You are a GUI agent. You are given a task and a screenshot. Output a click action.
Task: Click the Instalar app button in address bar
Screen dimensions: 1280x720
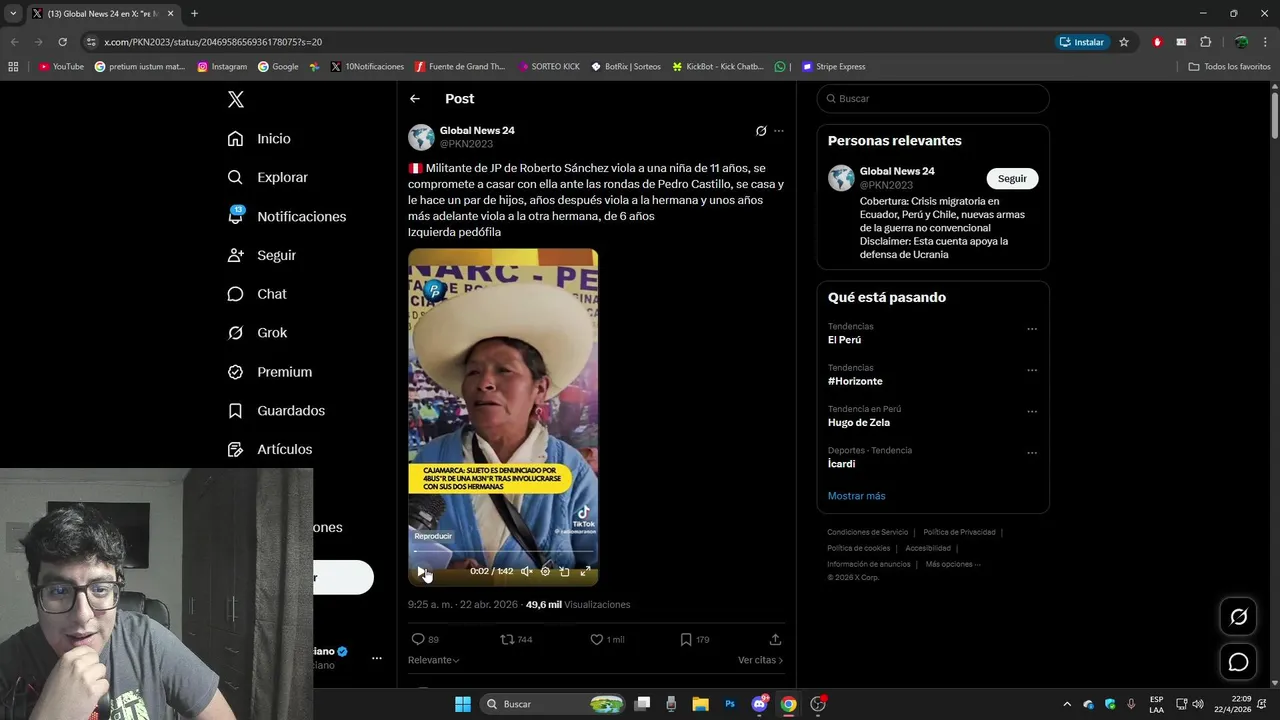pos(1082,42)
